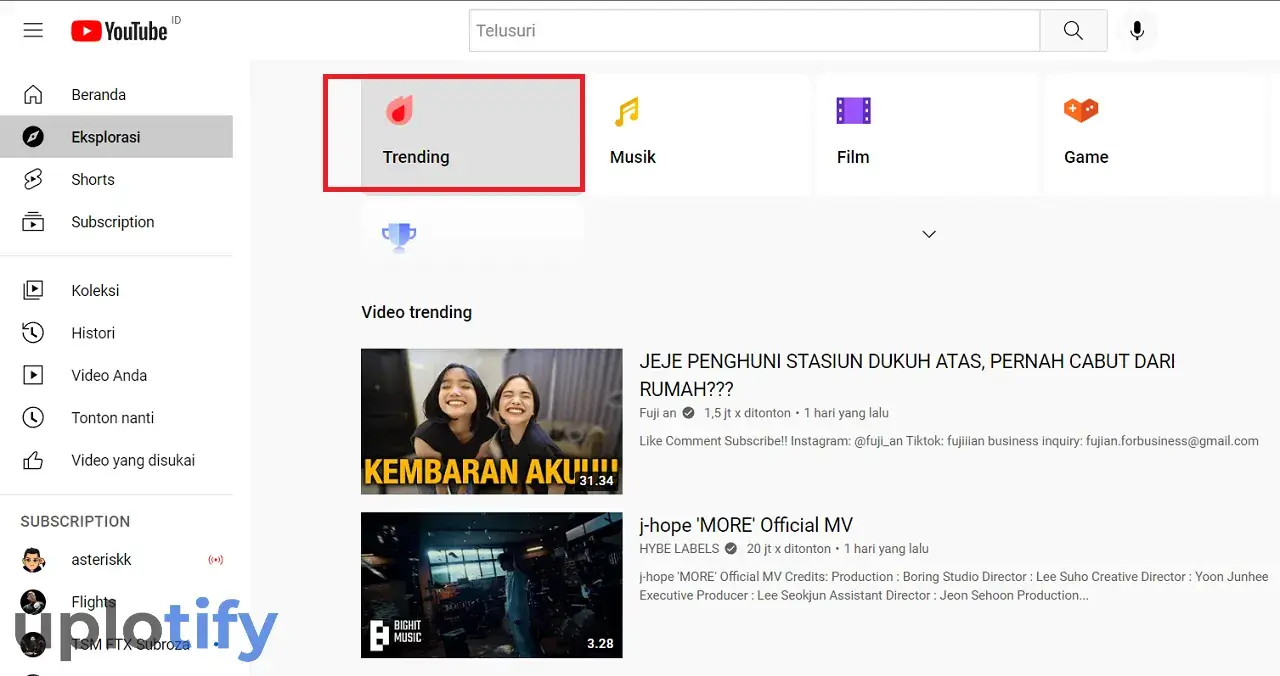
Task: Click the j-hope MORE credits description
Action: tap(954, 586)
